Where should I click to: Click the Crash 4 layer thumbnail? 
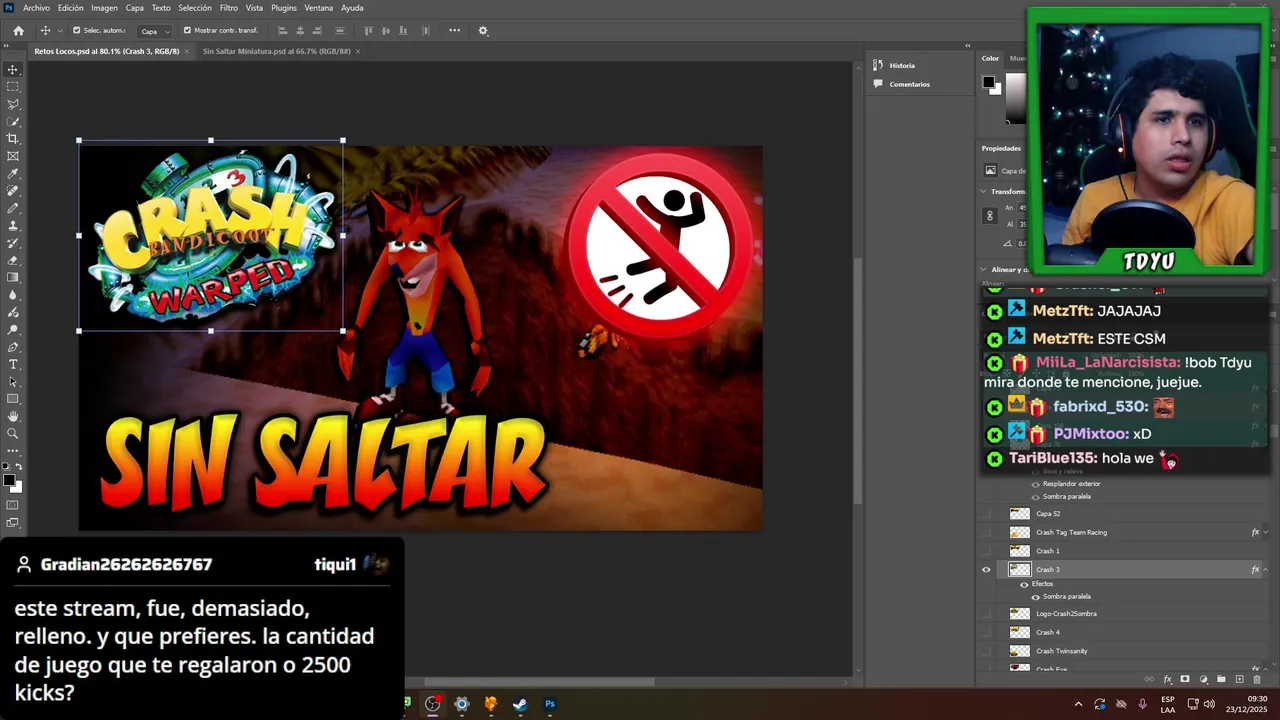click(x=1019, y=632)
